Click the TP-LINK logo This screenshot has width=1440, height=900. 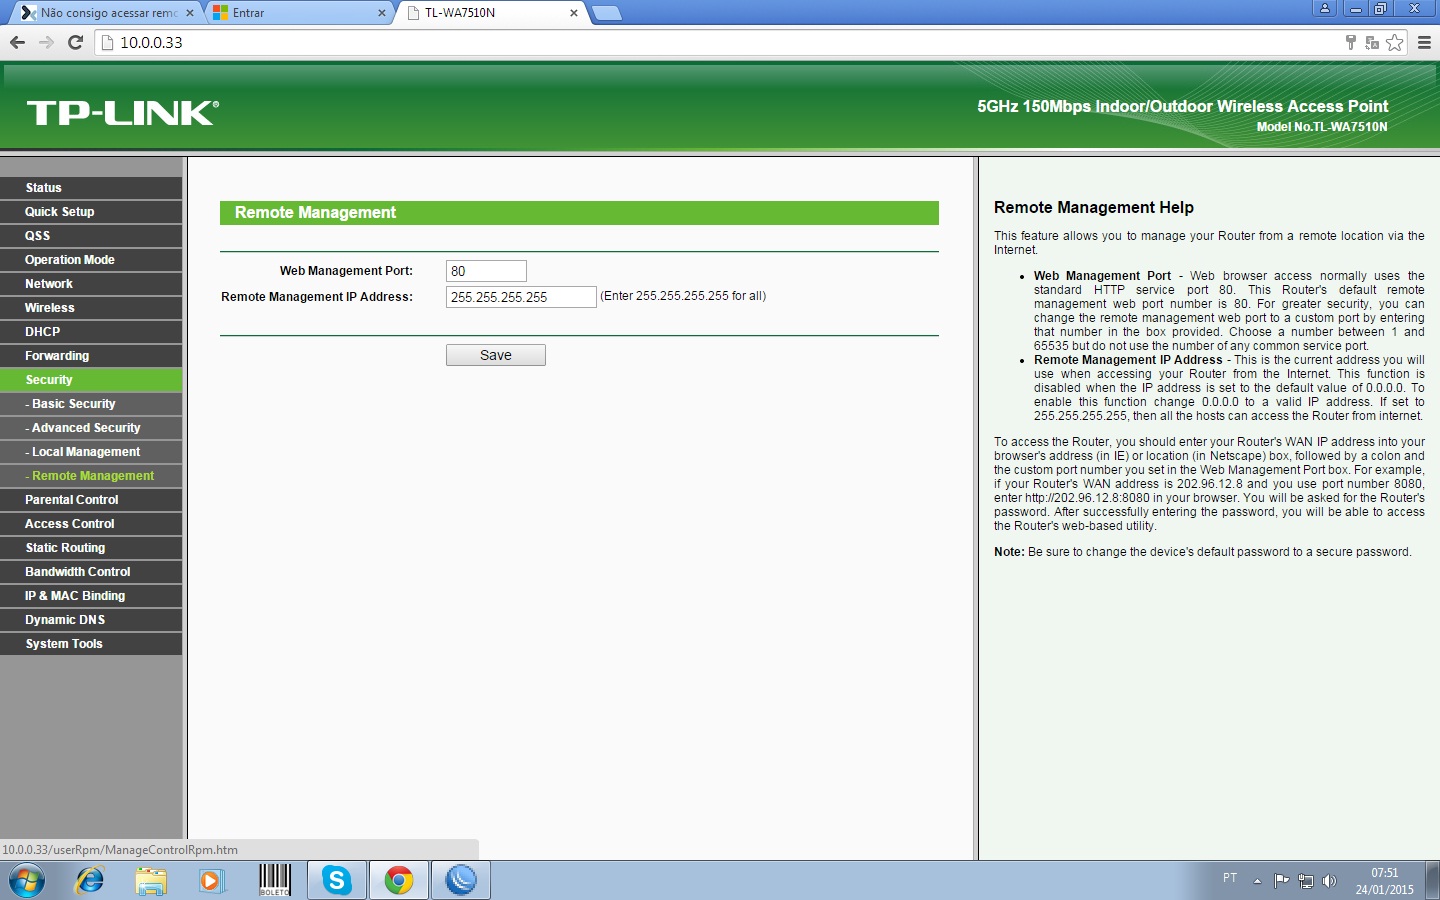[123, 113]
